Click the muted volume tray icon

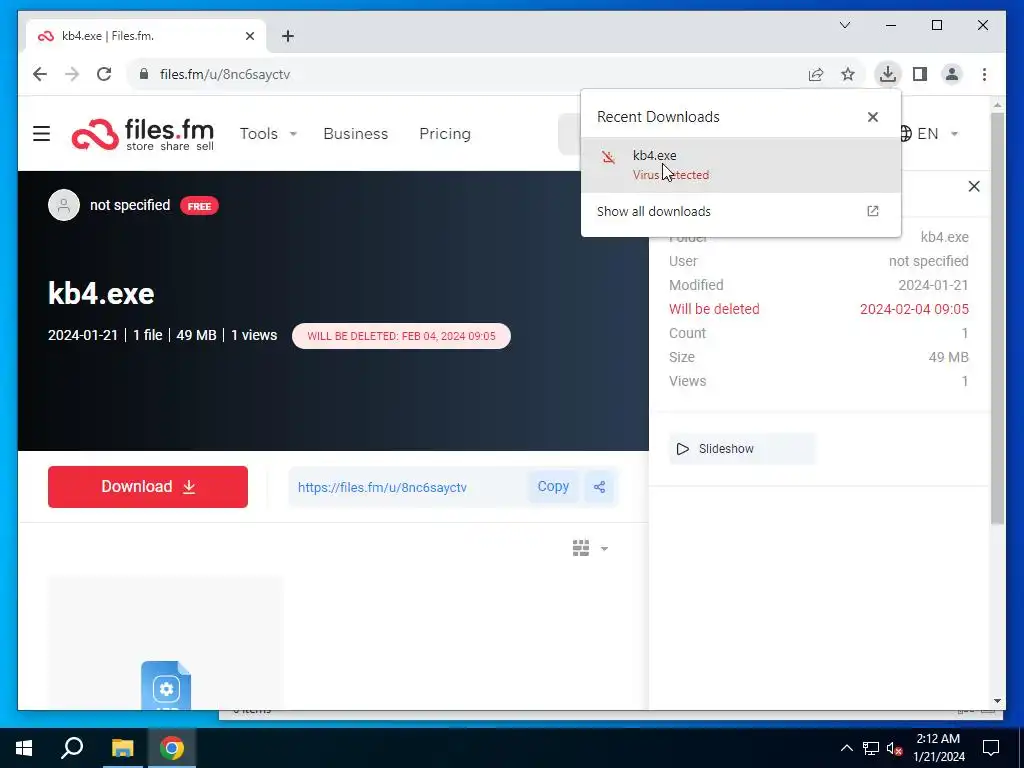point(894,748)
